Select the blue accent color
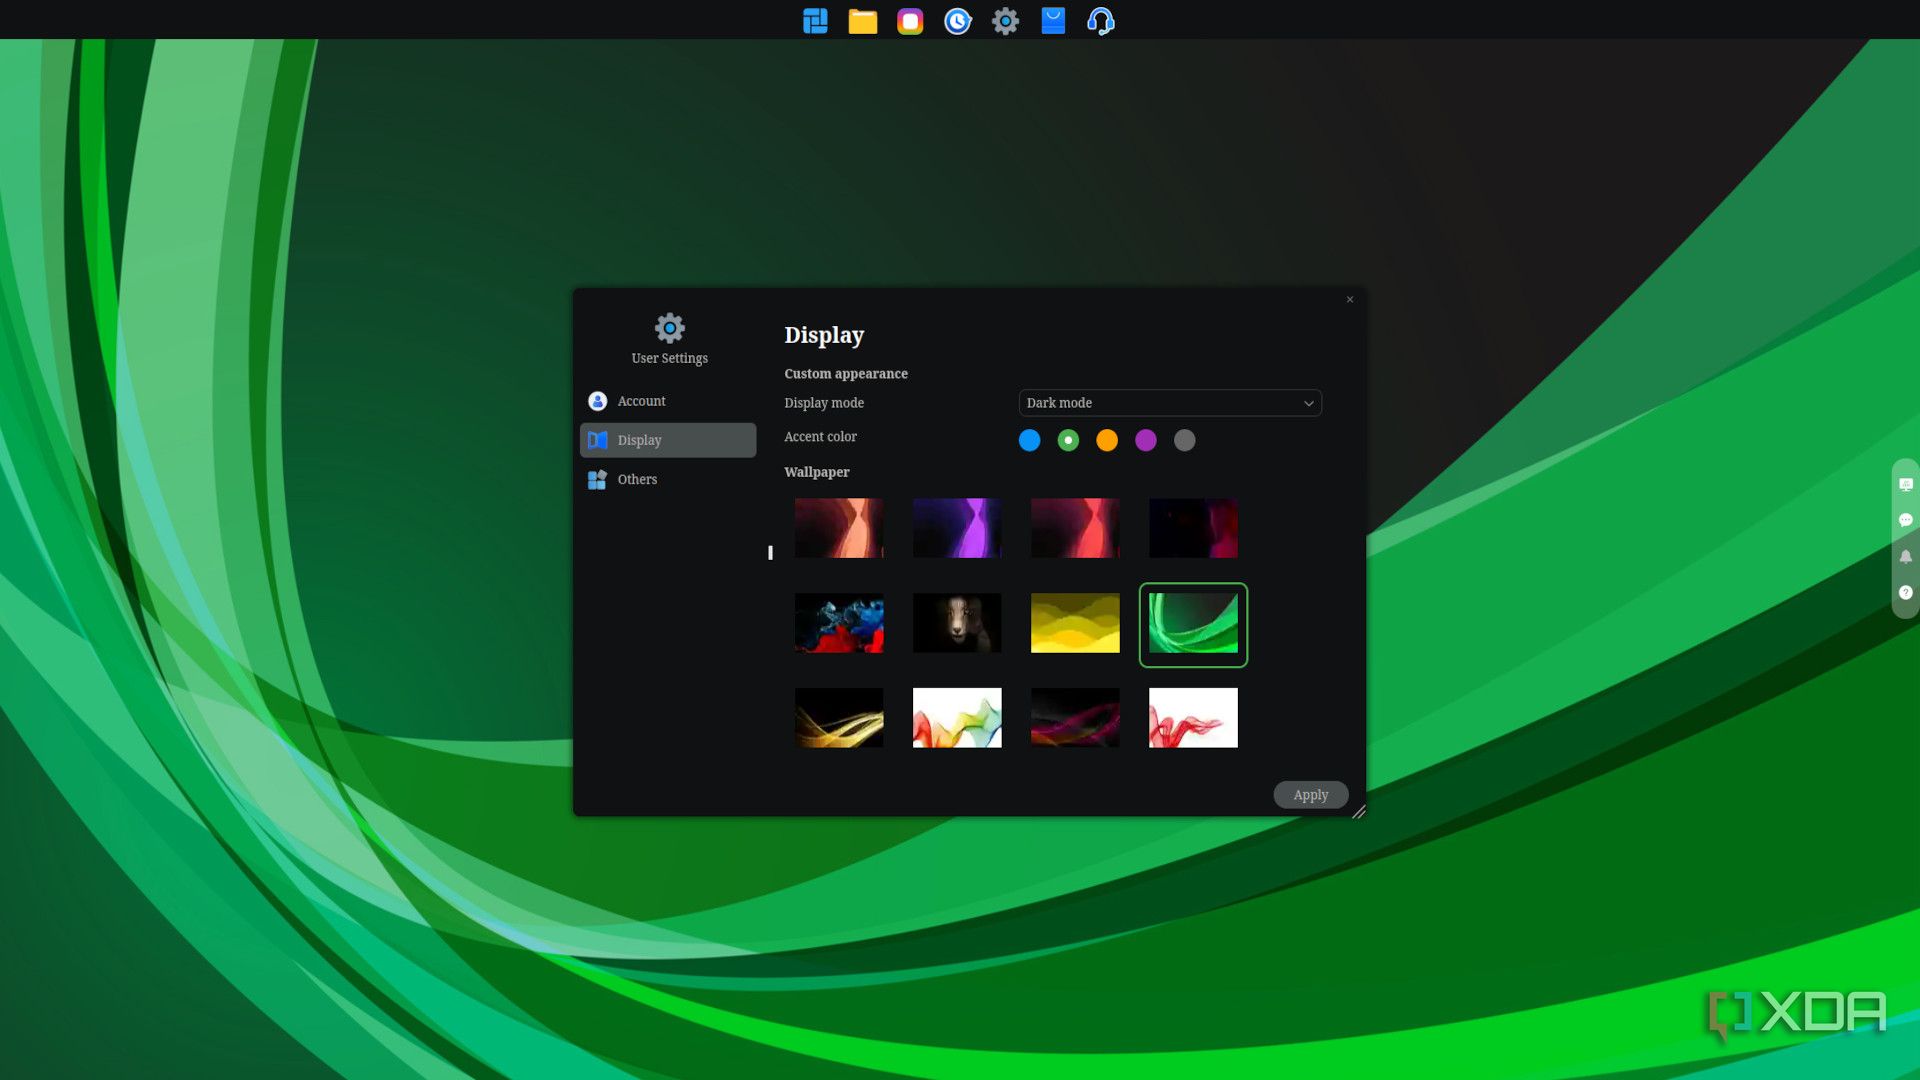Viewport: 1920px width, 1080px height. [x=1029, y=440]
